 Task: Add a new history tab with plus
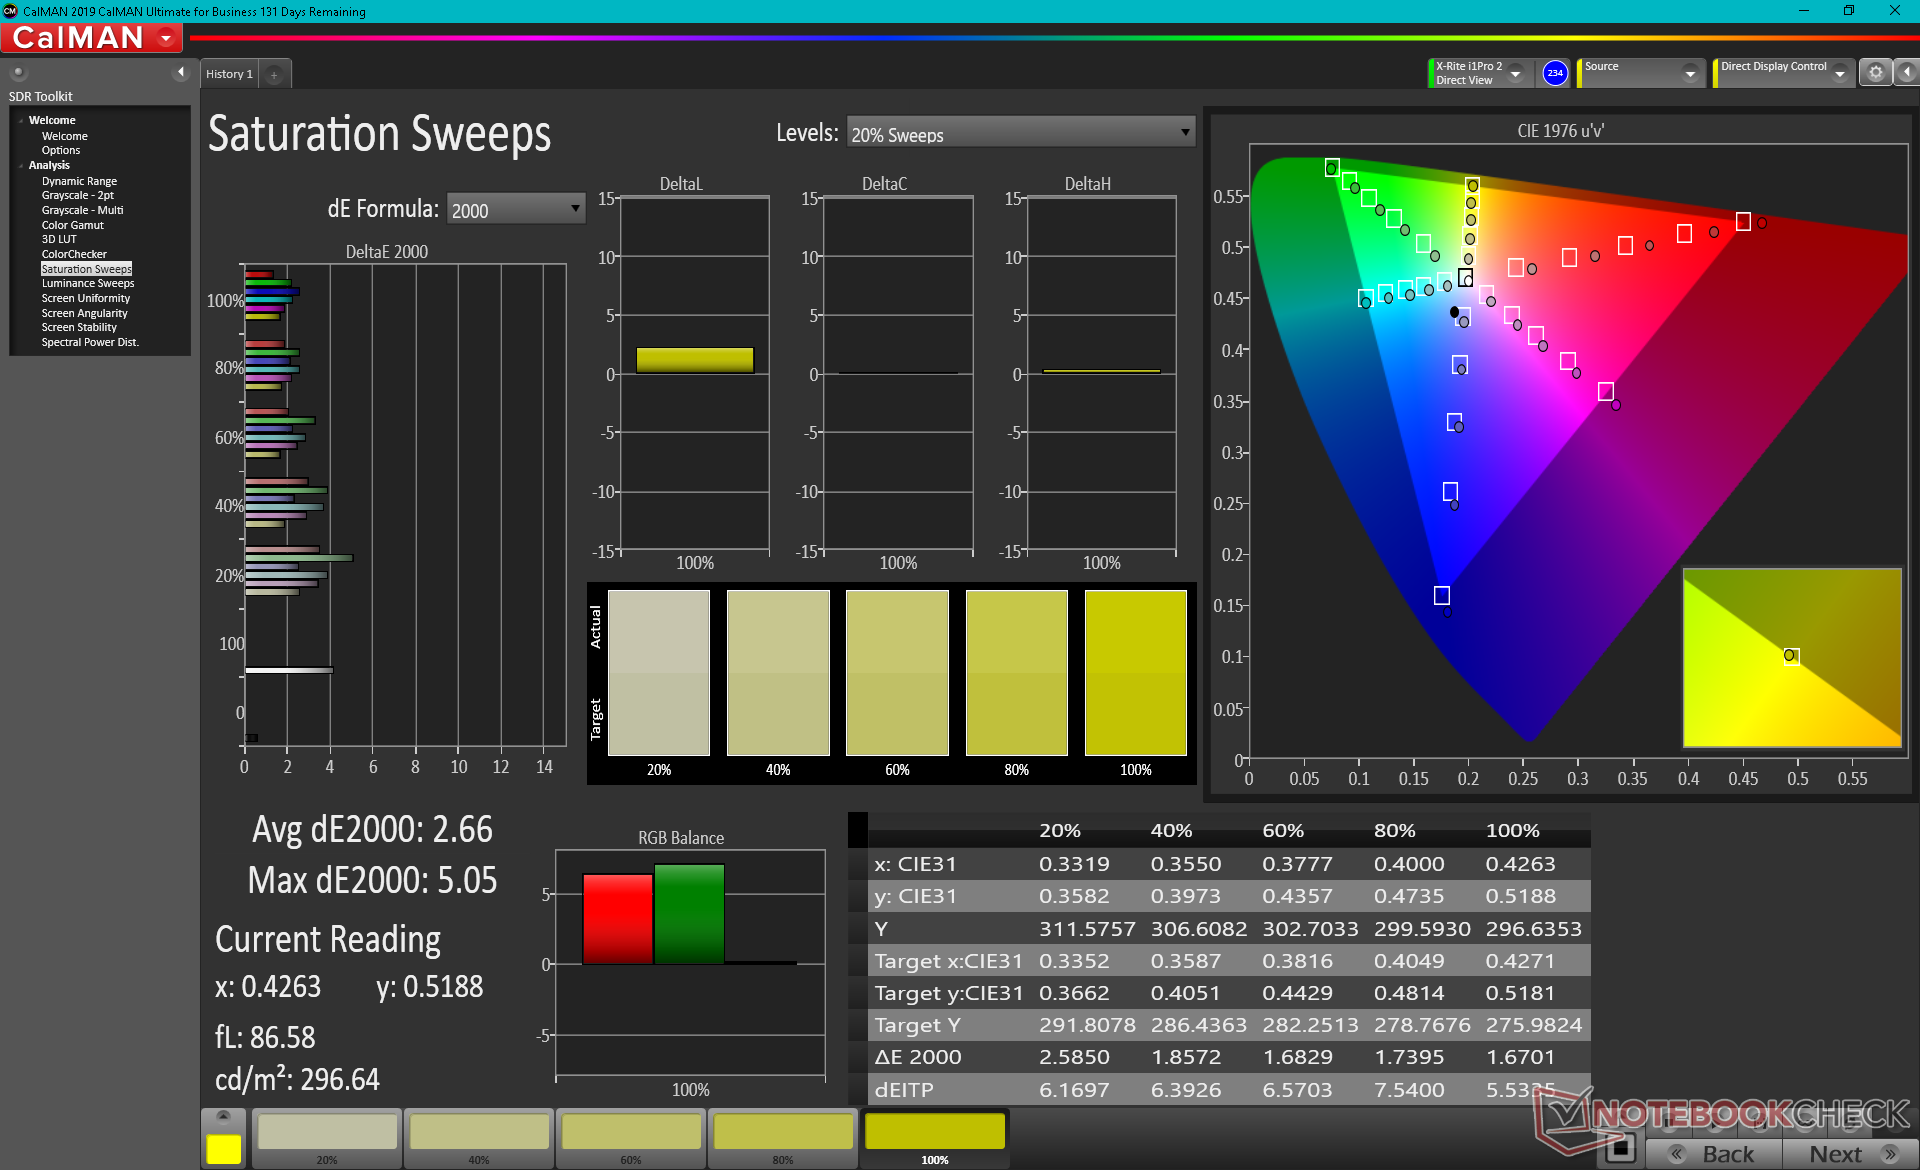[x=274, y=74]
